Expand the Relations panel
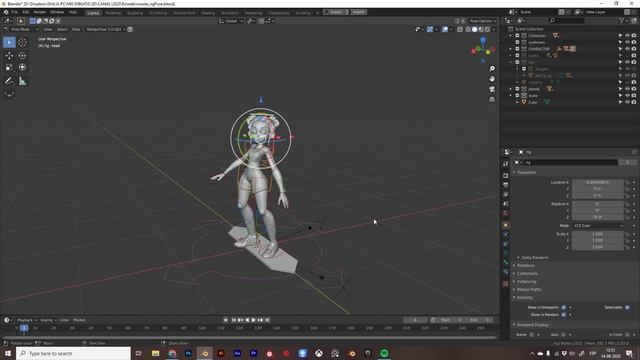This screenshot has height=360, width=640. click(x=525, y=265)
